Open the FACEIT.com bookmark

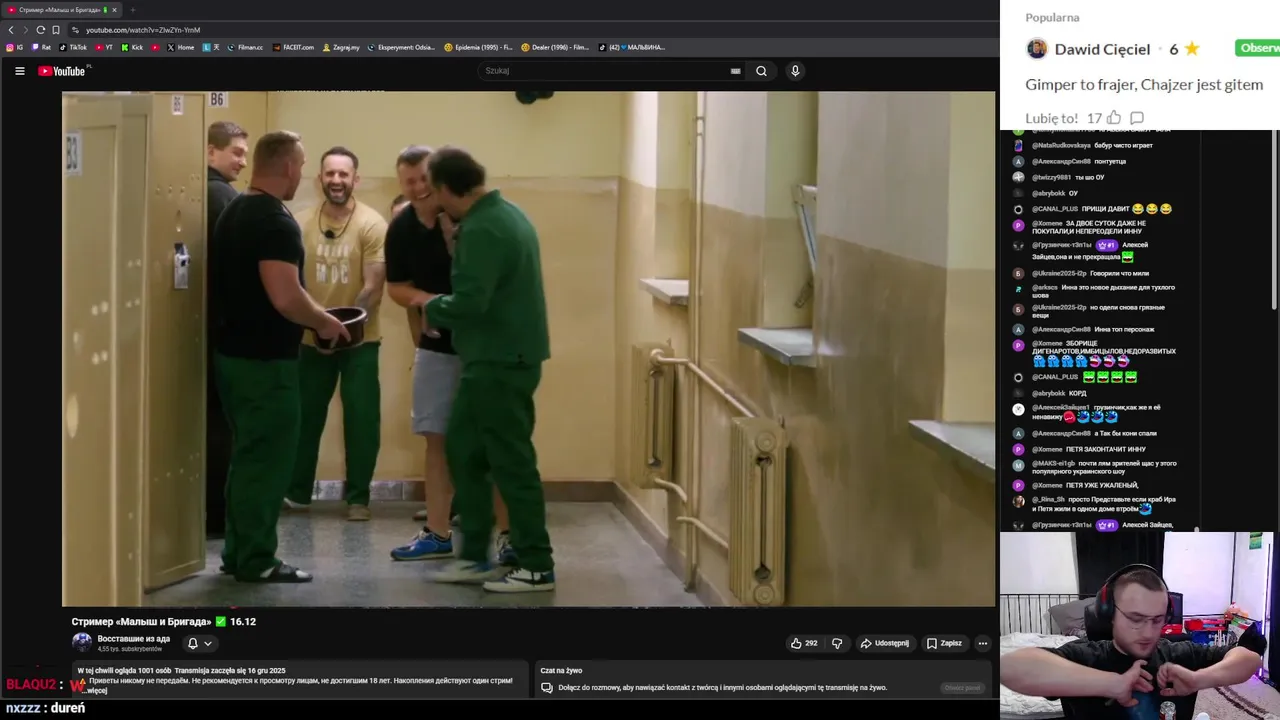pyautogui.click(x=293, y=47)
